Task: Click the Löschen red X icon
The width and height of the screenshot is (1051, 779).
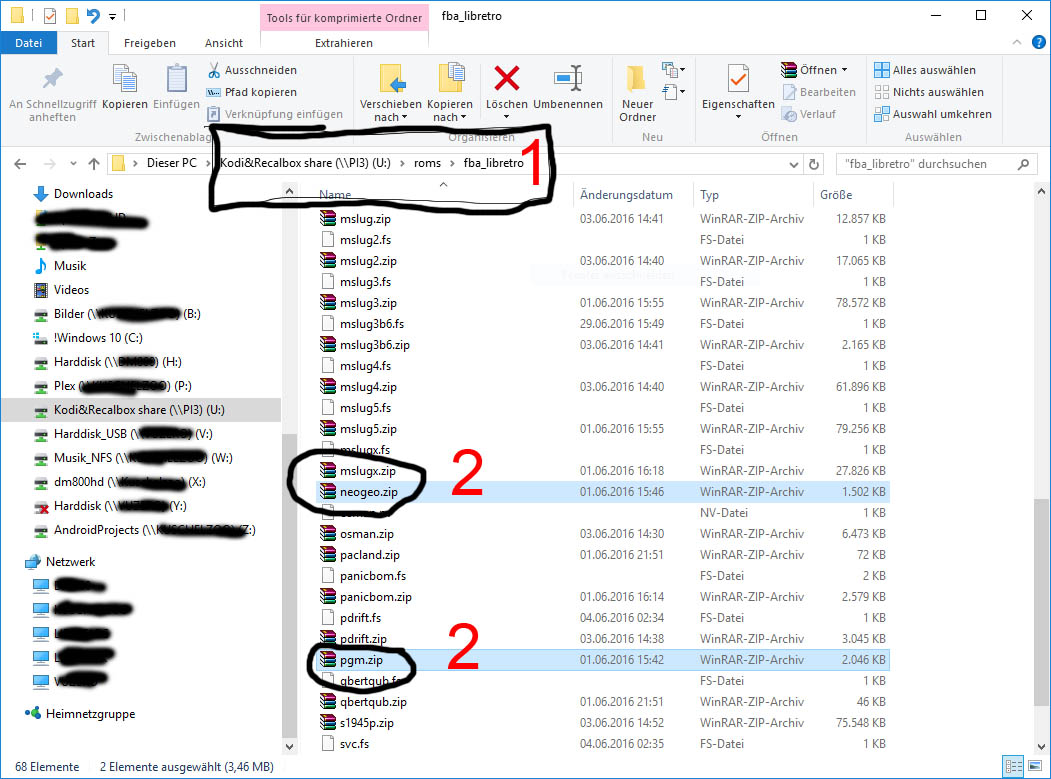Action: [x=506, y=79]
